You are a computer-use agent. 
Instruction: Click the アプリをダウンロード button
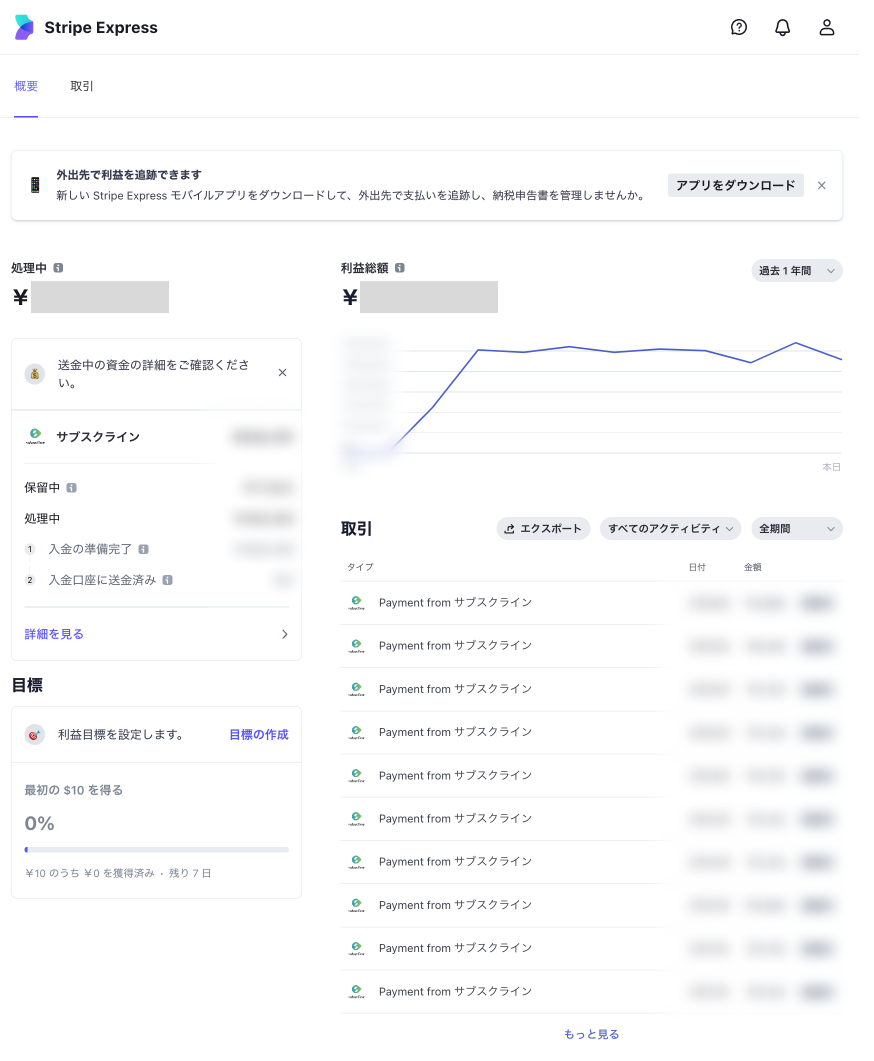click(x=735, y=185)
